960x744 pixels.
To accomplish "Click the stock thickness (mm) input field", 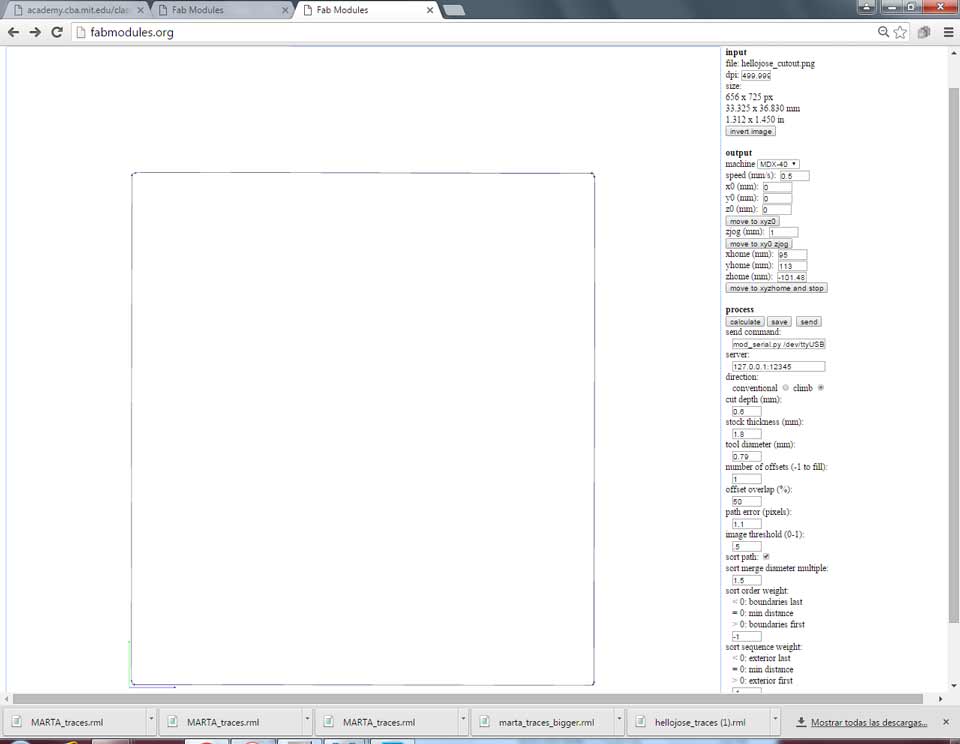I will 746,434.
